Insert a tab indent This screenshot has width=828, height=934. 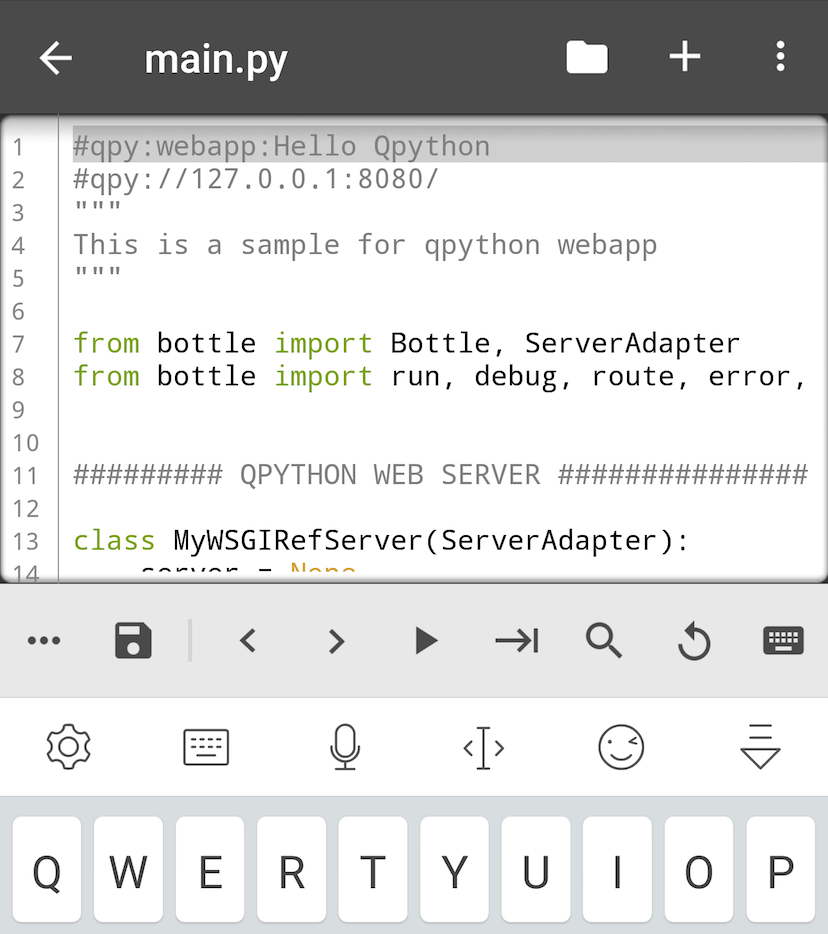tap(515, 641)
